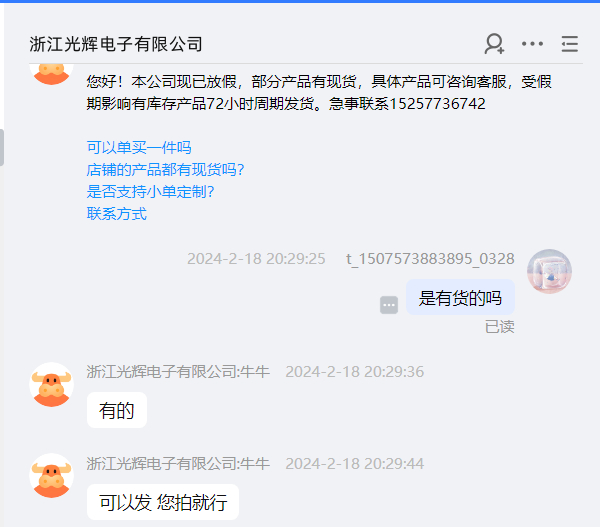This screenshot has height=527, width=600.
Task: Open the three-dot more options menu
Action: coord(532,44)
